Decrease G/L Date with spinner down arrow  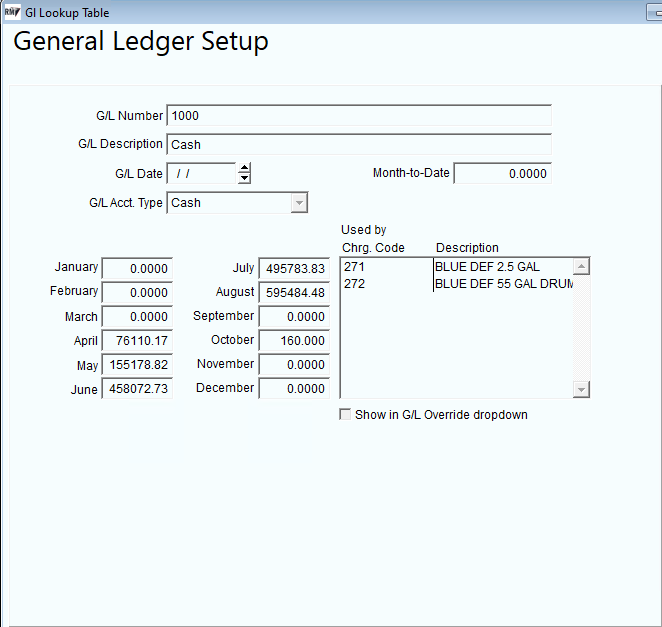coord(244,178)
